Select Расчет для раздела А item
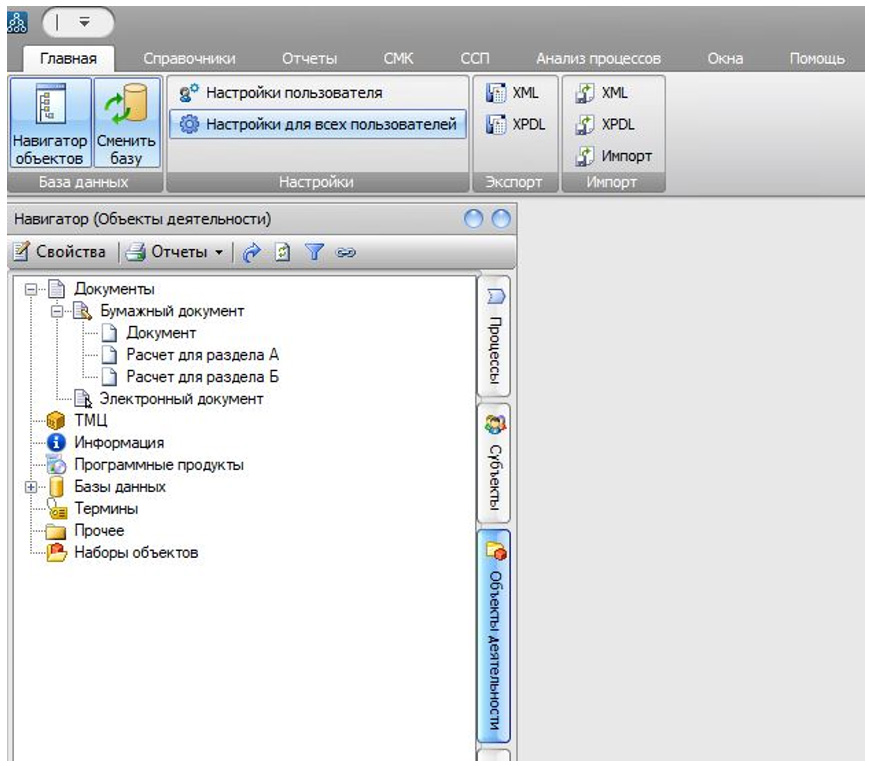869x766 pixels. pos(201,355)
